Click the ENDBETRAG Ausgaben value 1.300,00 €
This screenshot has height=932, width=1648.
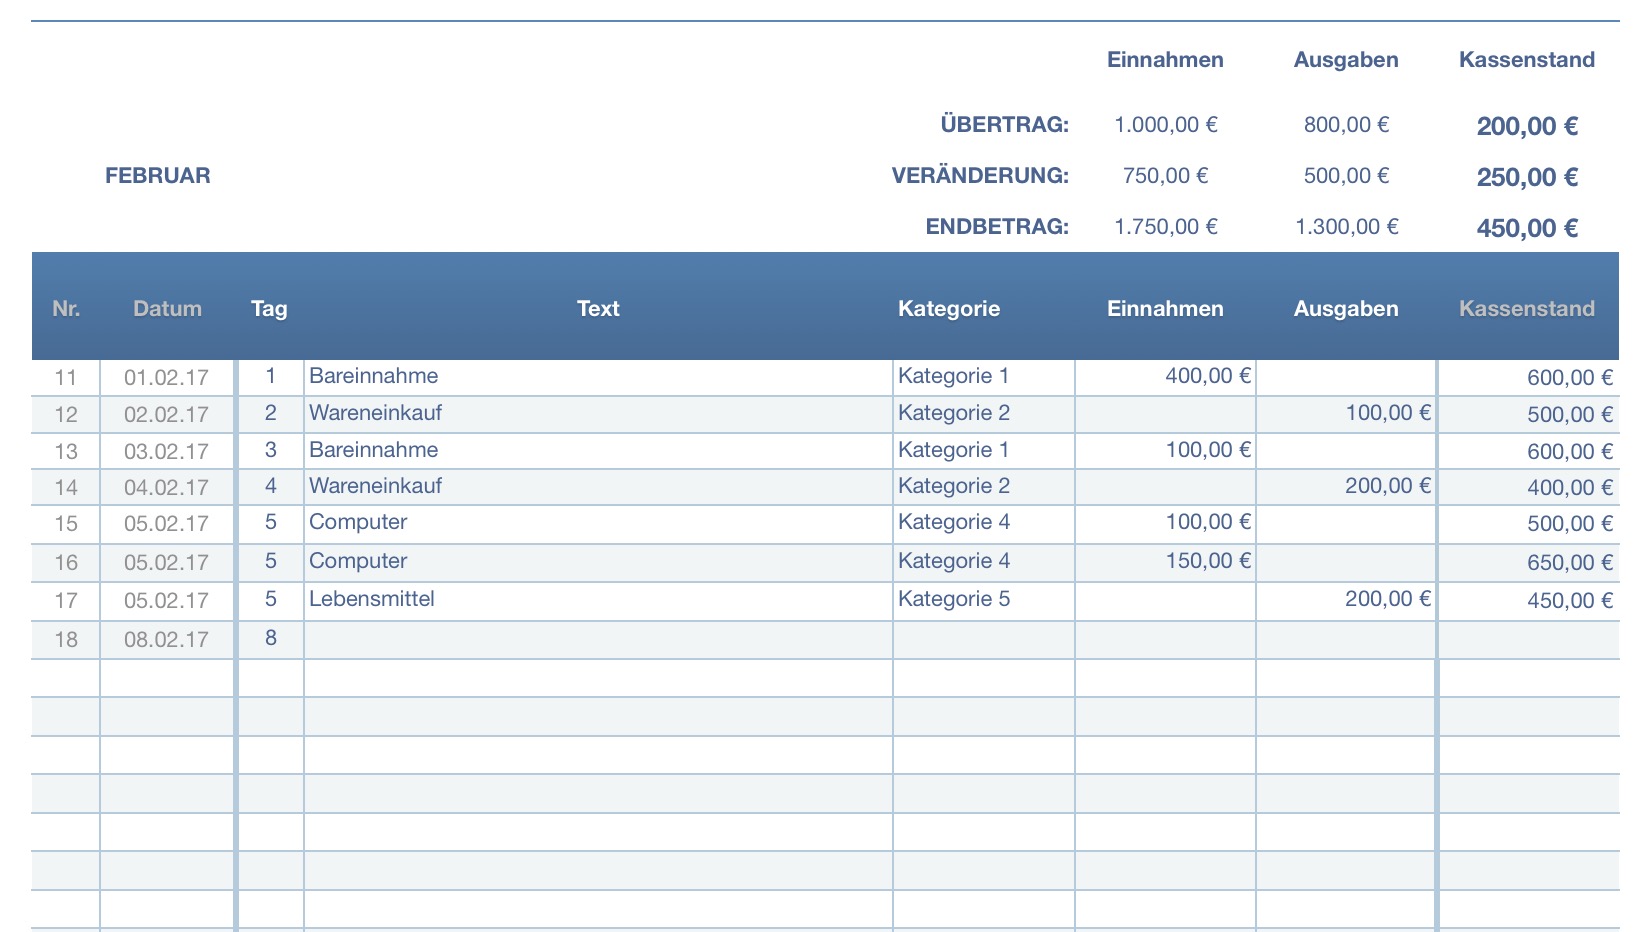1346,227
